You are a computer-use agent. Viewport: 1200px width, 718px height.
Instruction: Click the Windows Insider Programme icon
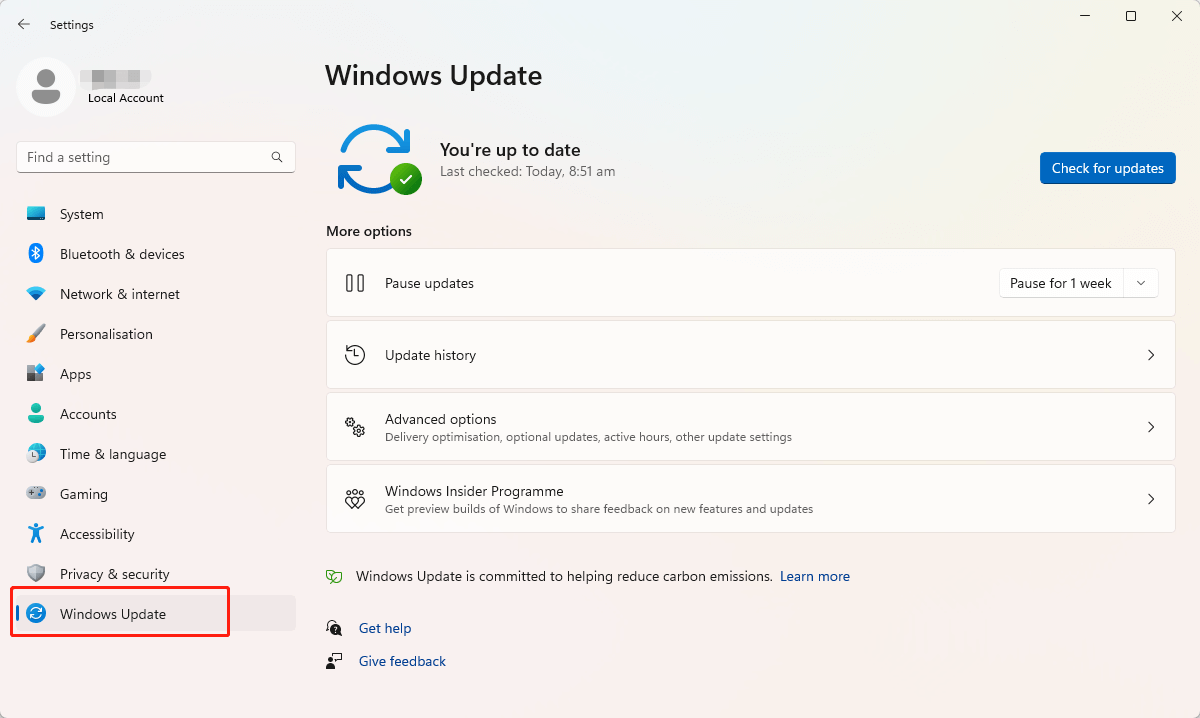[x=355, y=499]
